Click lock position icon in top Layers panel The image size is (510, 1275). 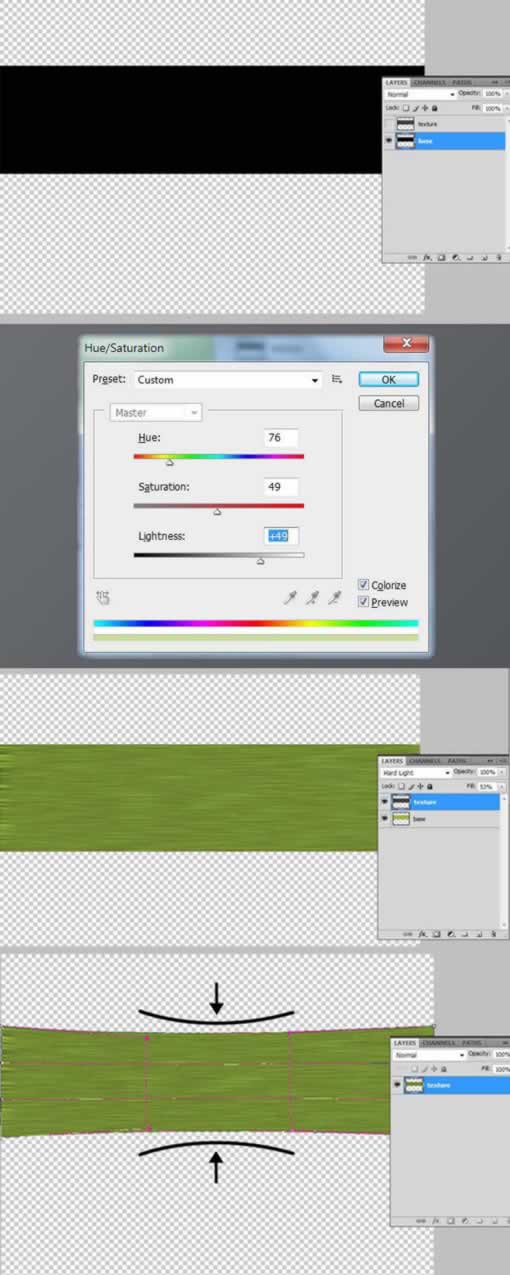coord(425,108)
